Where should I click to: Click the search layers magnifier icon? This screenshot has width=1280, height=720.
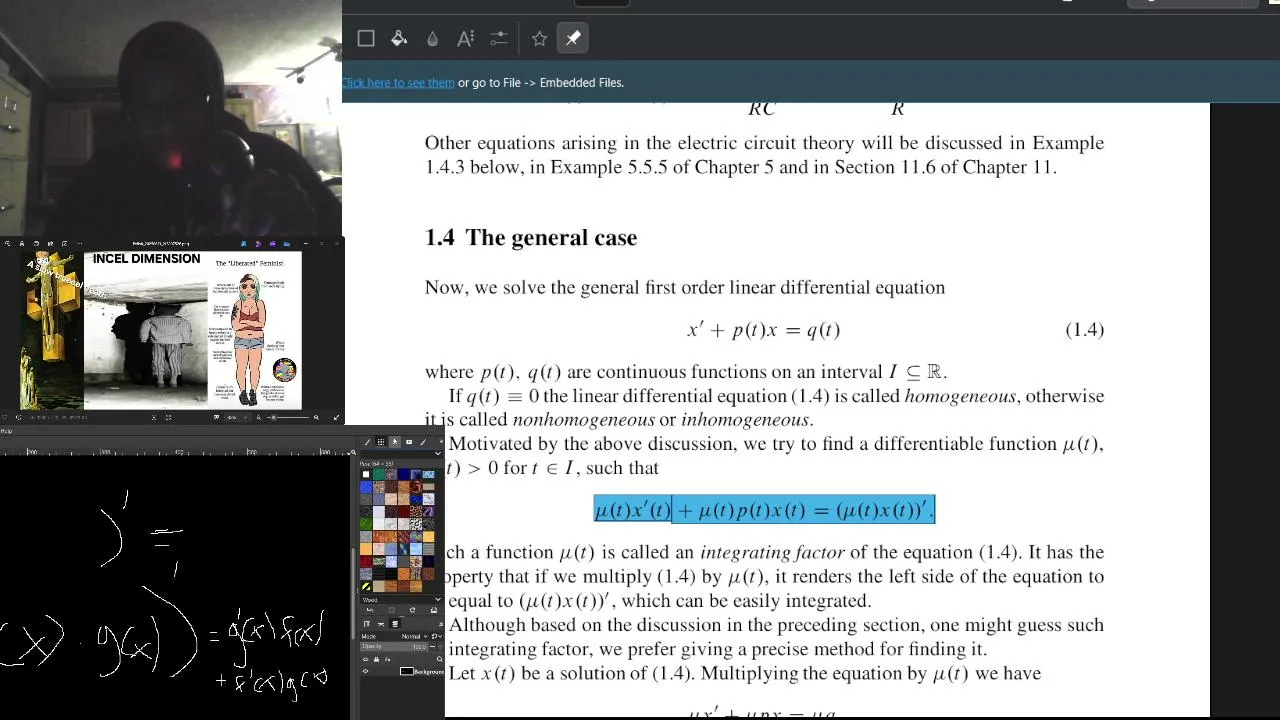(x=439, y=659)
